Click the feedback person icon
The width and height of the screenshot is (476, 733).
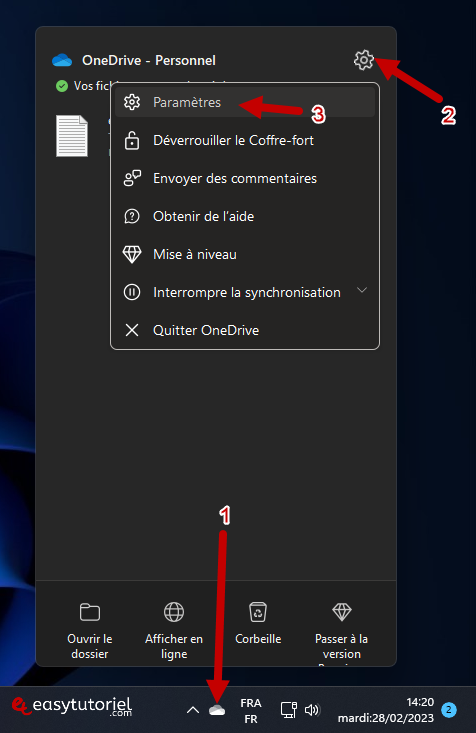[x=132, y=178]
